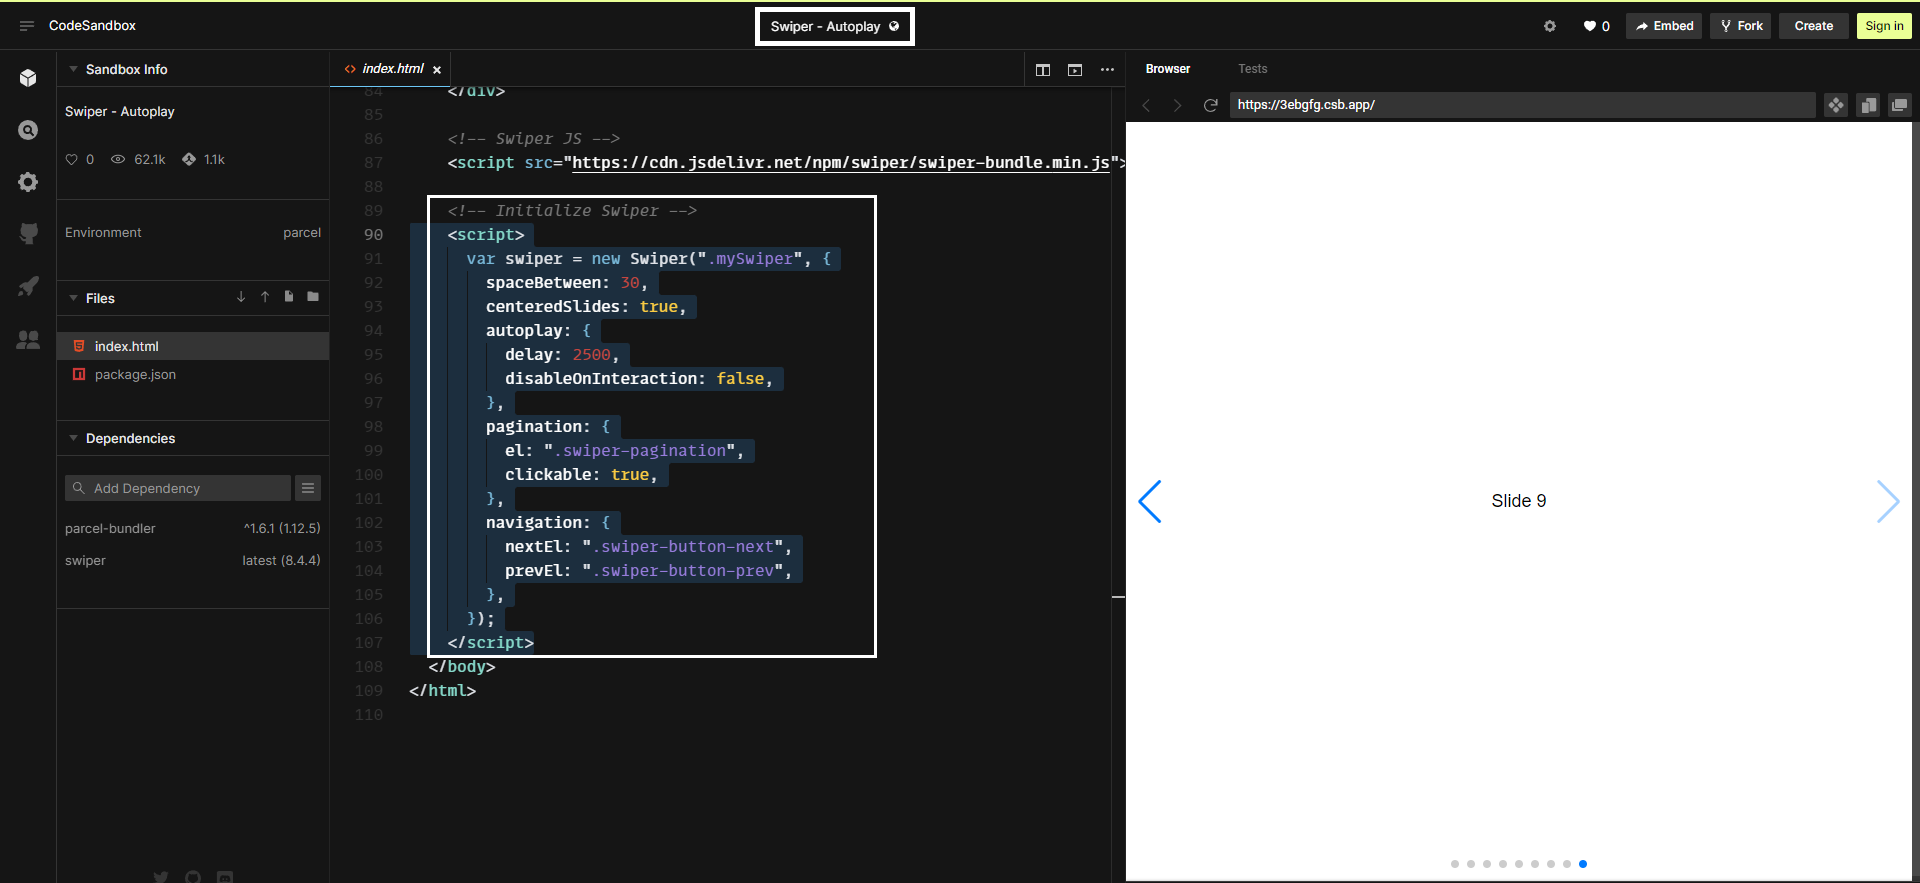Click the Embed button

coord(1664,26)
